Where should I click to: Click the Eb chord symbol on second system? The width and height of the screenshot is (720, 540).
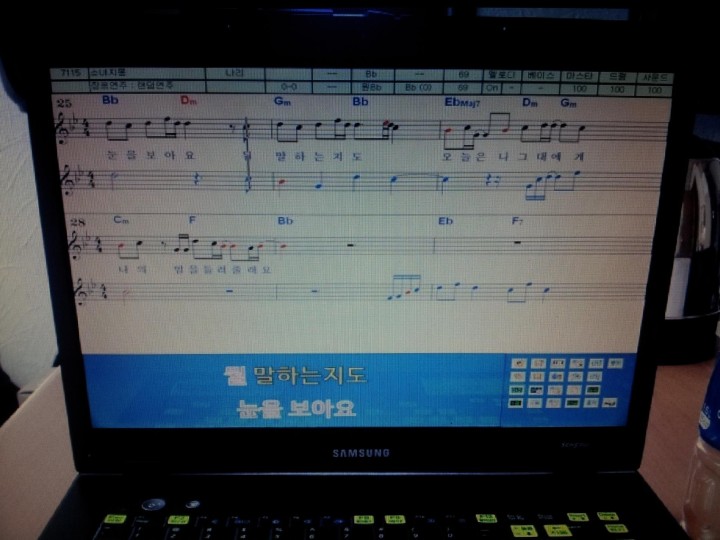[445, 221]
